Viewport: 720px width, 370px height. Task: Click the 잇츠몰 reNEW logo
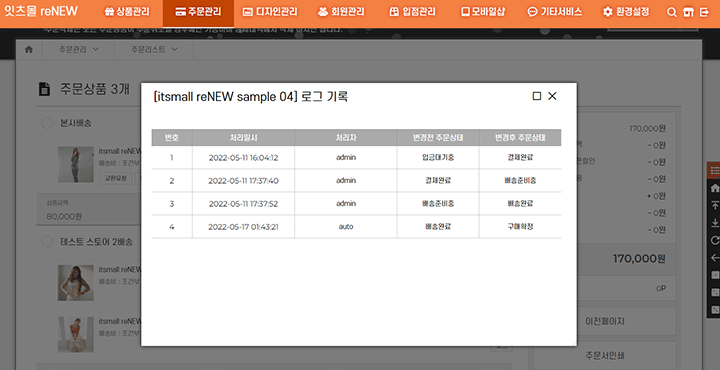tap(41, 11)
